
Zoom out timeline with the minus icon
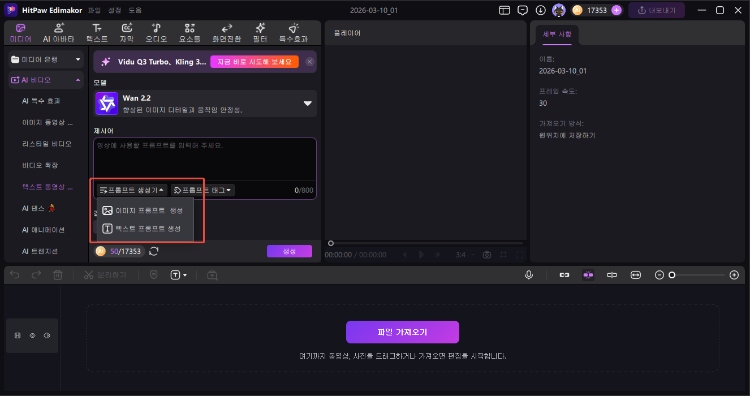[x=659, y=275]
